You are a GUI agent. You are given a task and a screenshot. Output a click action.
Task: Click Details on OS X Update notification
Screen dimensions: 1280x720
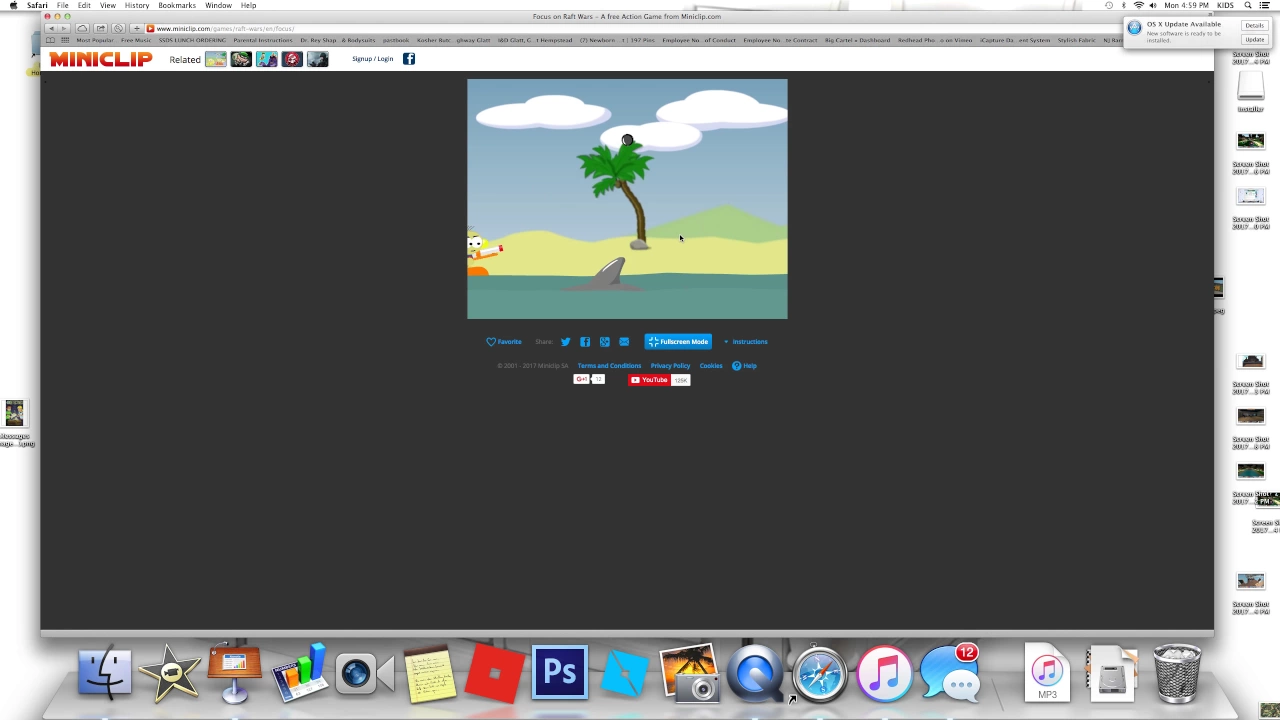(1254, 25)
